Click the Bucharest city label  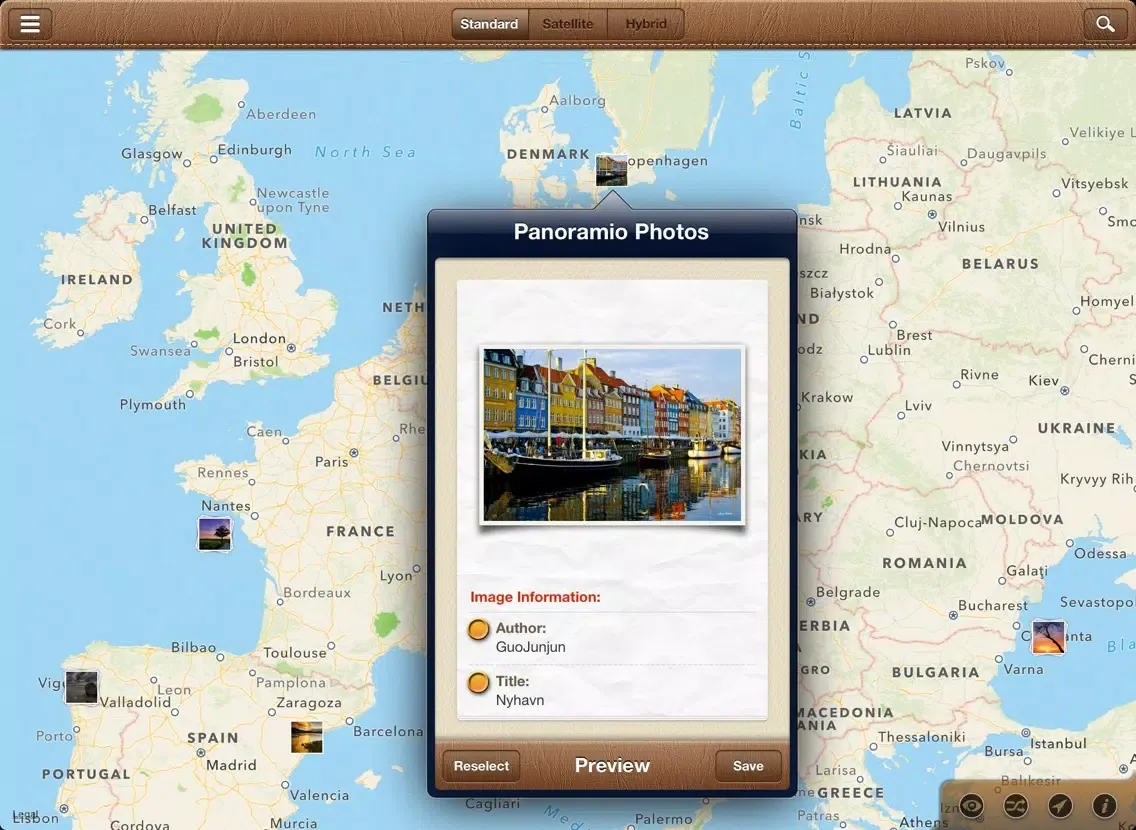pos(993,605)
